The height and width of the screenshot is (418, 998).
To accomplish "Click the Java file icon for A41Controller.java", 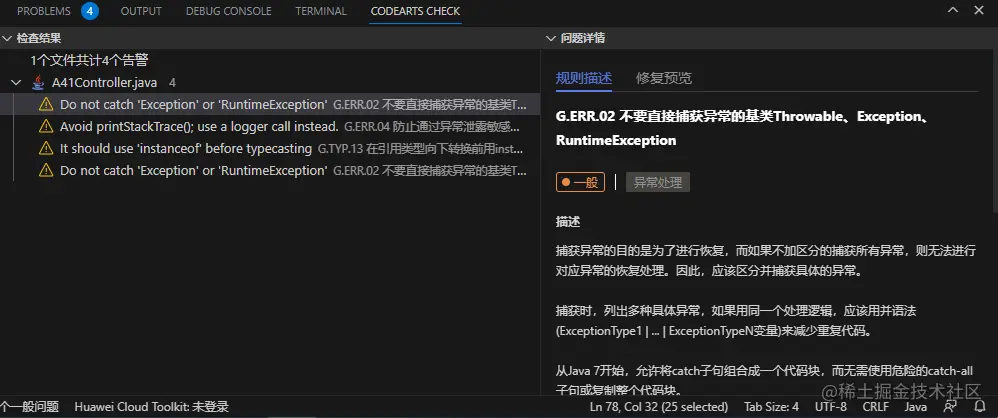I will [39, 82].
